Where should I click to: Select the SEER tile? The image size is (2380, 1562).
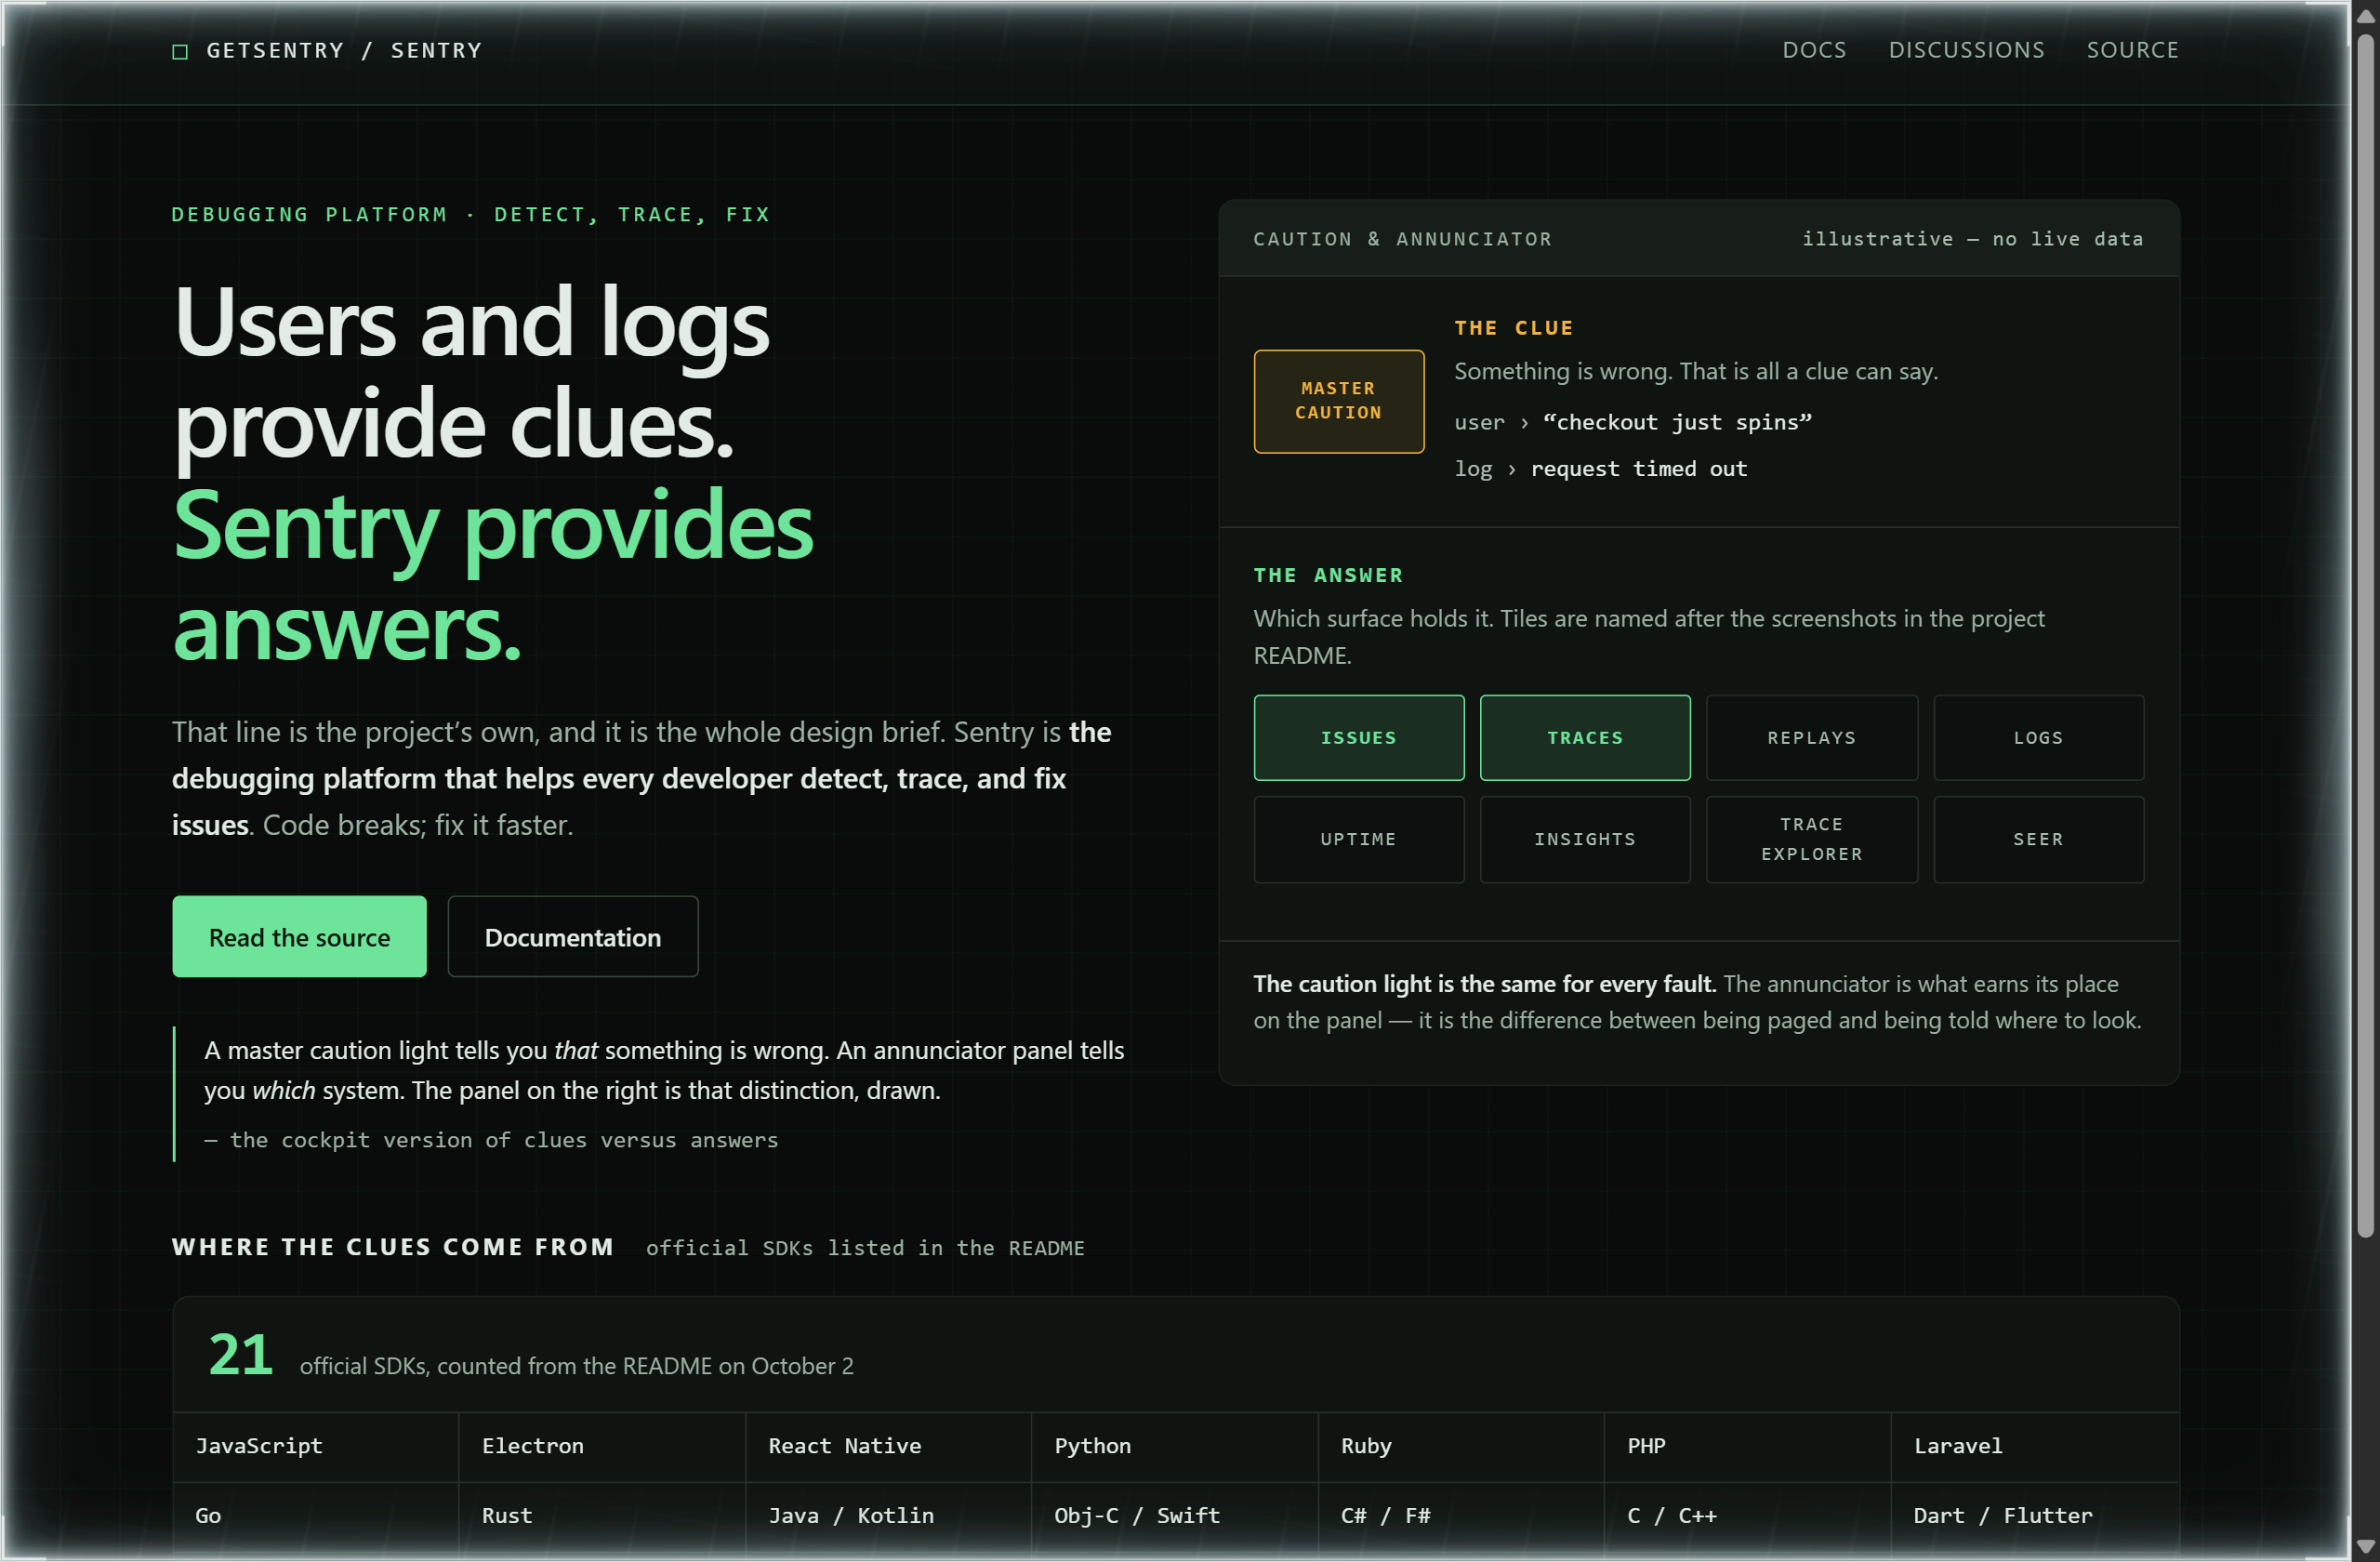pyautogui.click(x=2039, y=840)
